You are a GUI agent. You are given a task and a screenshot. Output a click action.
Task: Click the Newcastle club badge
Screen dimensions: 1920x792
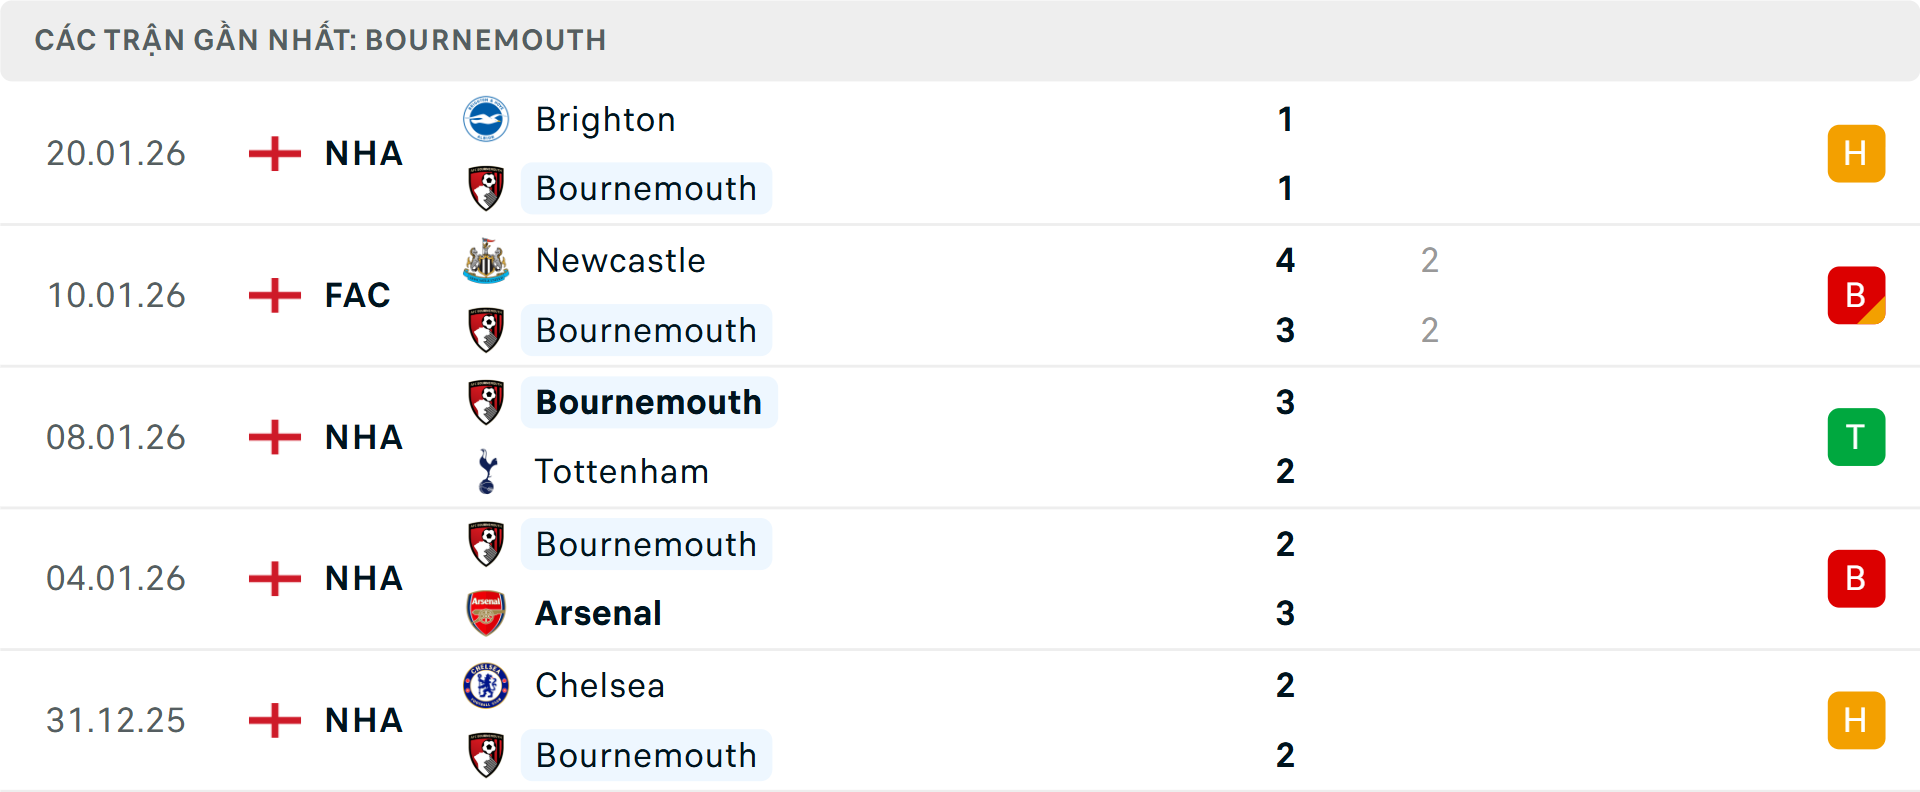pyautogui.click(x=486, y=260)
